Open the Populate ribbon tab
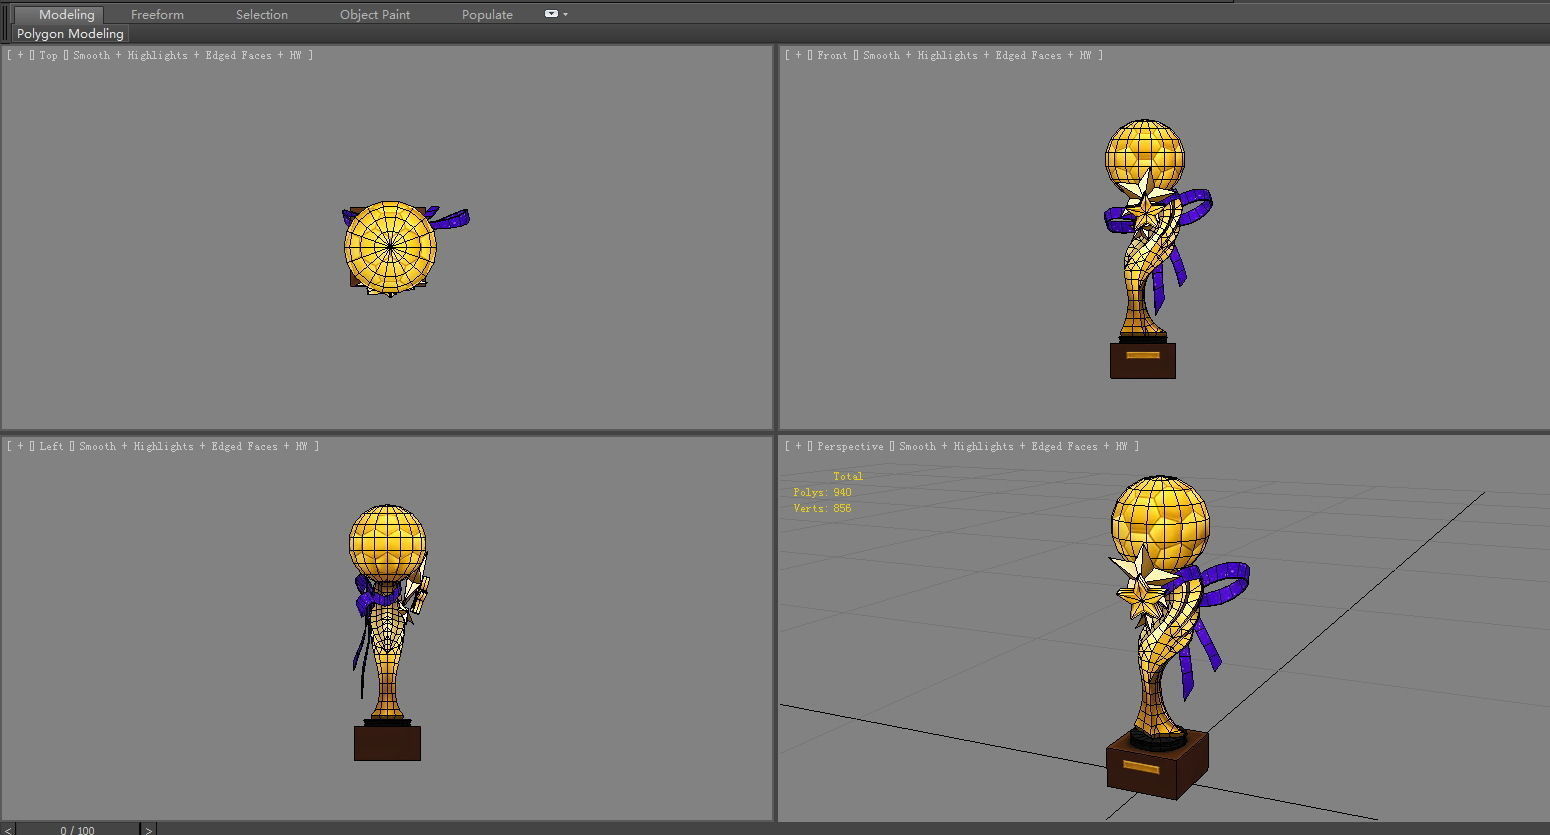1550x835 pixels. [x=487, y=15]
